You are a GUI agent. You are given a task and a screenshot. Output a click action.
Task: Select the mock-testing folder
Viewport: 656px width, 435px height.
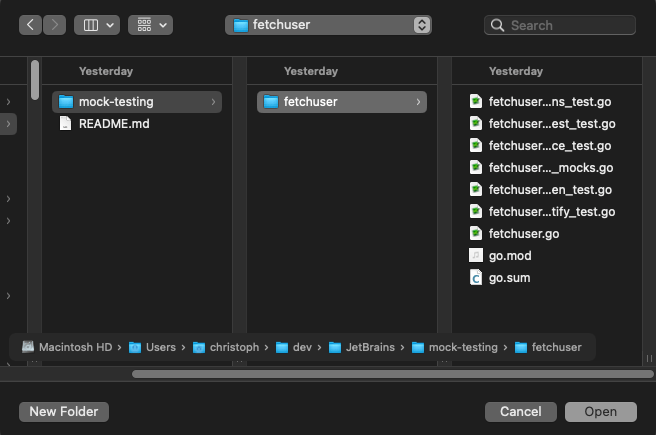click(116, 101)
